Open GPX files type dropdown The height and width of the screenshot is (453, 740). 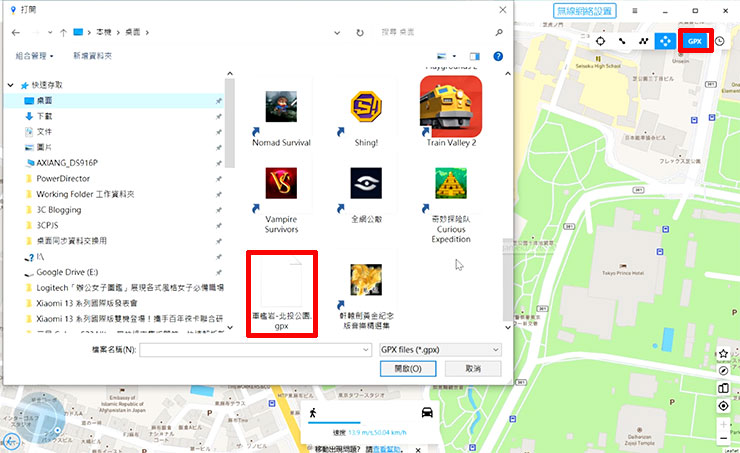440,350
